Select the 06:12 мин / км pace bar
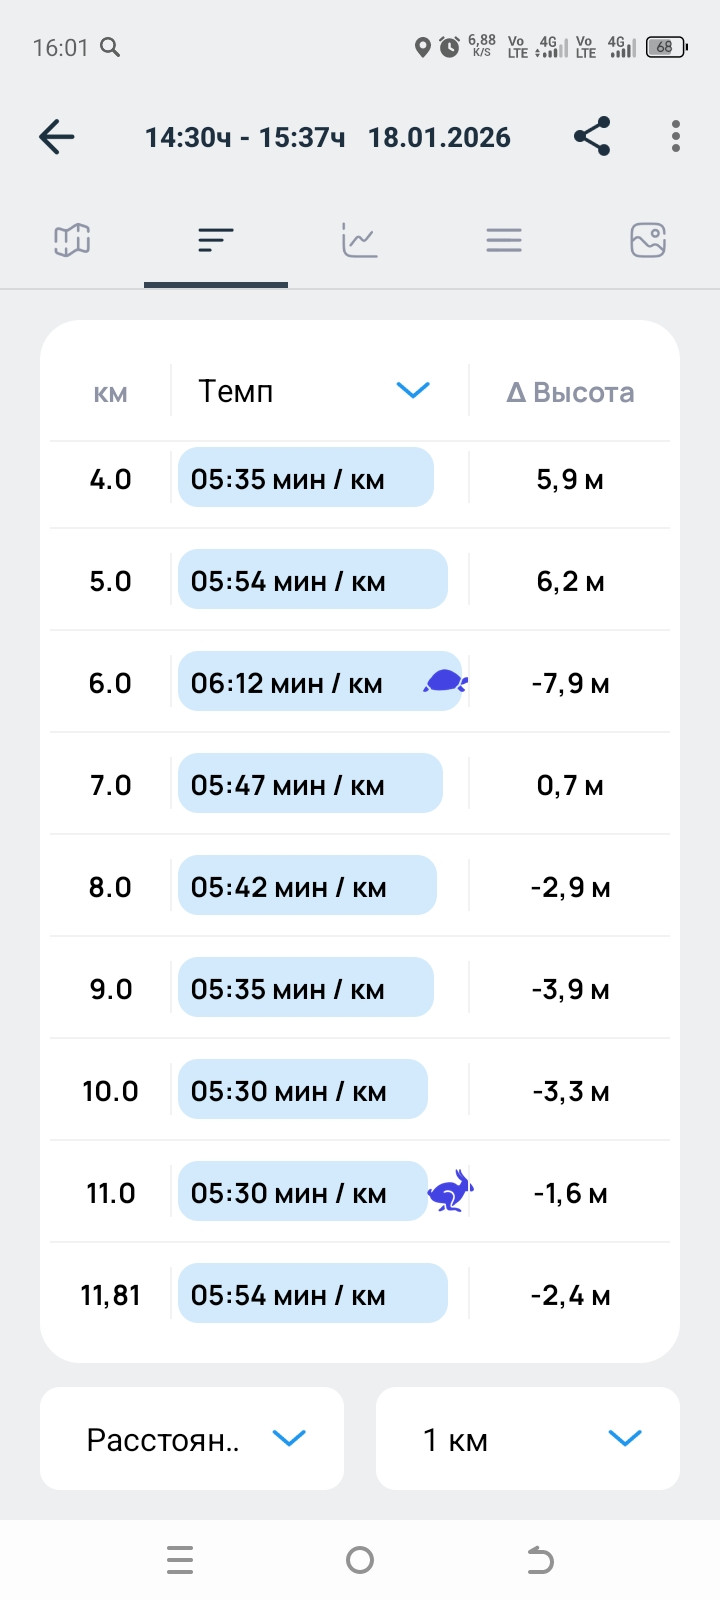 320,682
